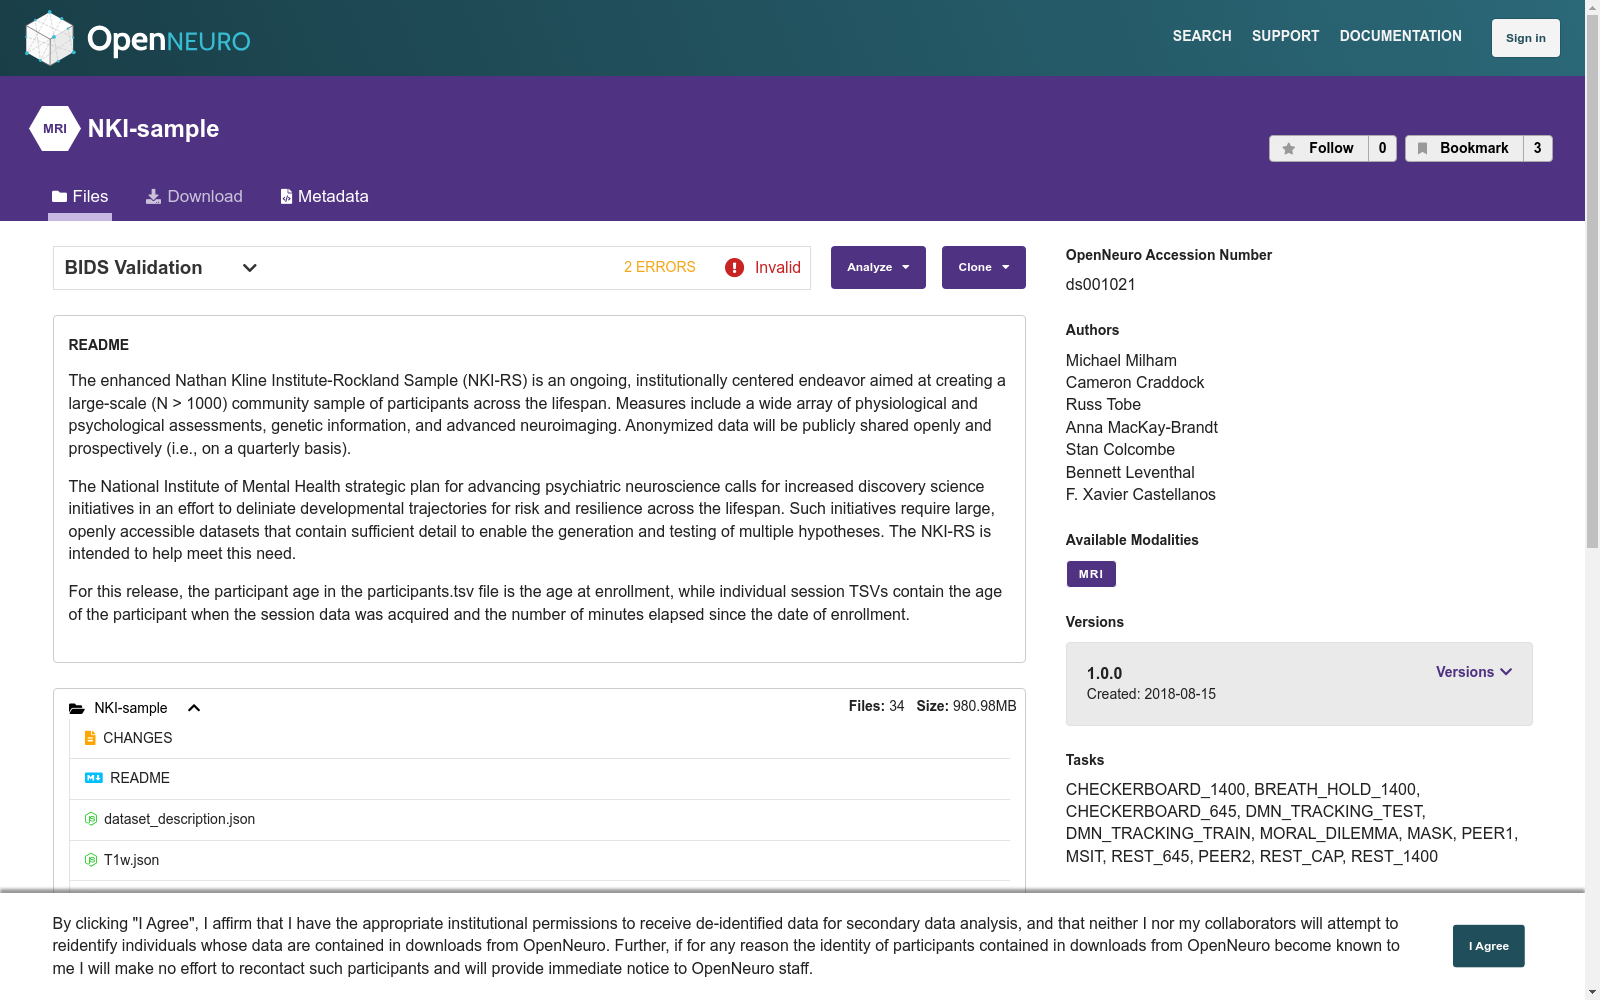
Task: Open the Analyze dropdown
Action: click(x=878, y=268)
